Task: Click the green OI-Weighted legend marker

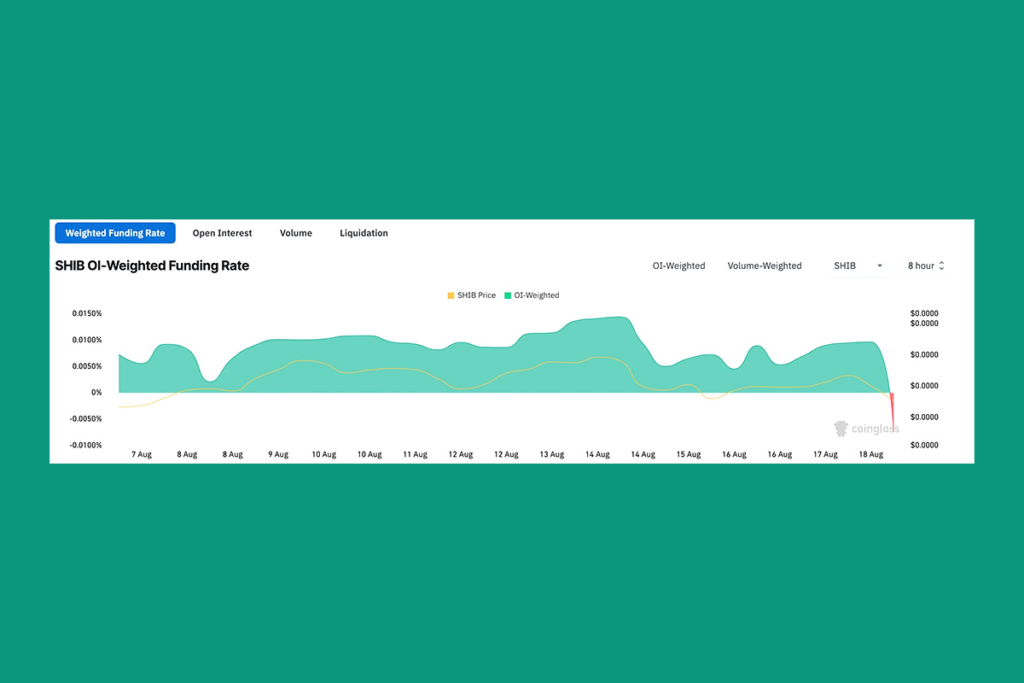Action: (x=508, y=296)
